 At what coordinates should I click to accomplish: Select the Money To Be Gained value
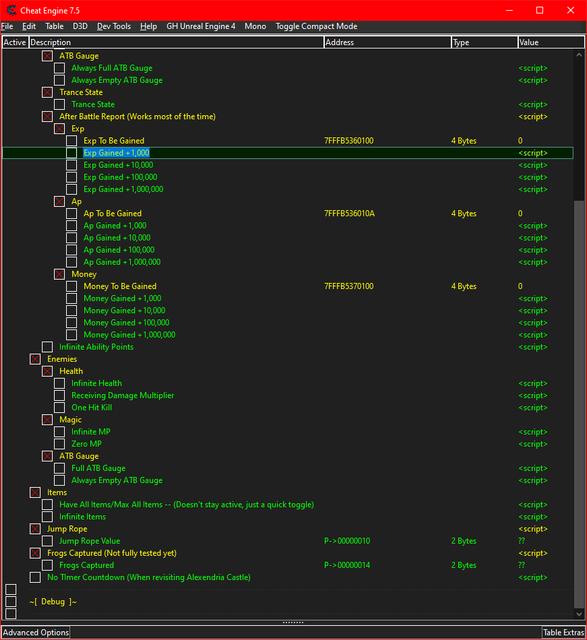[x=520, y=287]
